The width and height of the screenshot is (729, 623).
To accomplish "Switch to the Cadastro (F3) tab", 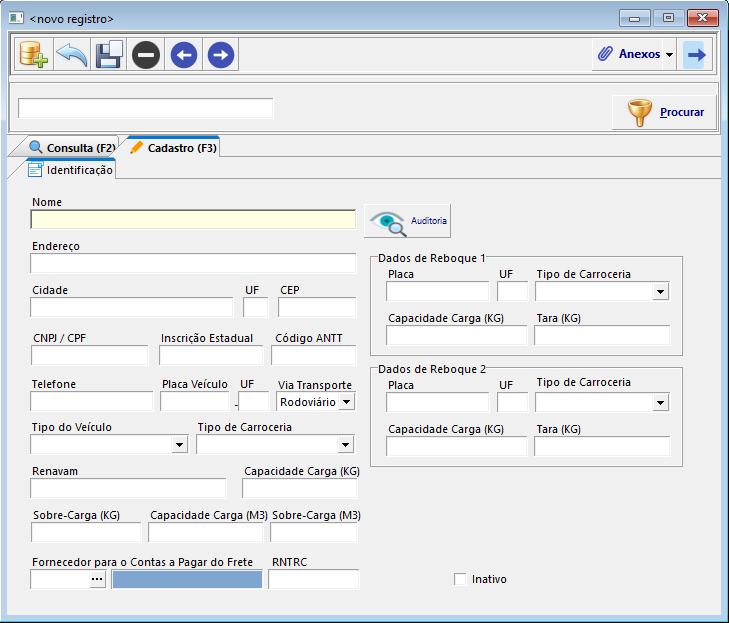I will tap(172, 148).
